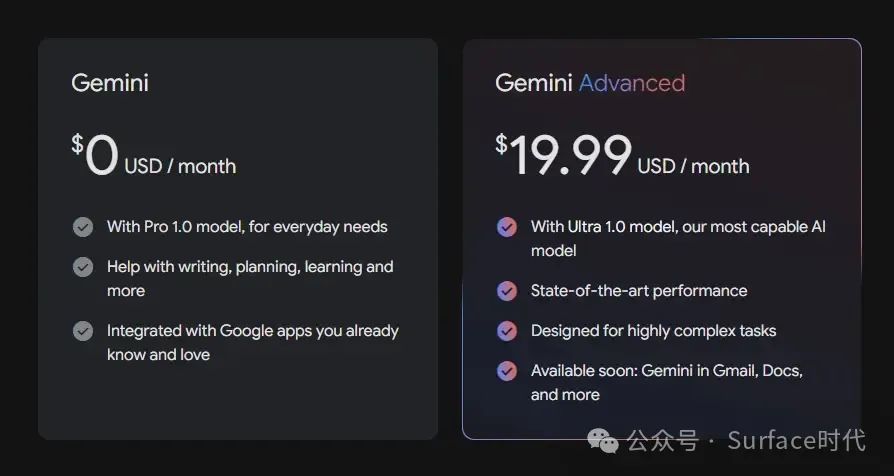Click 'Designed for highly complex tasks' text

pos(653,331)
